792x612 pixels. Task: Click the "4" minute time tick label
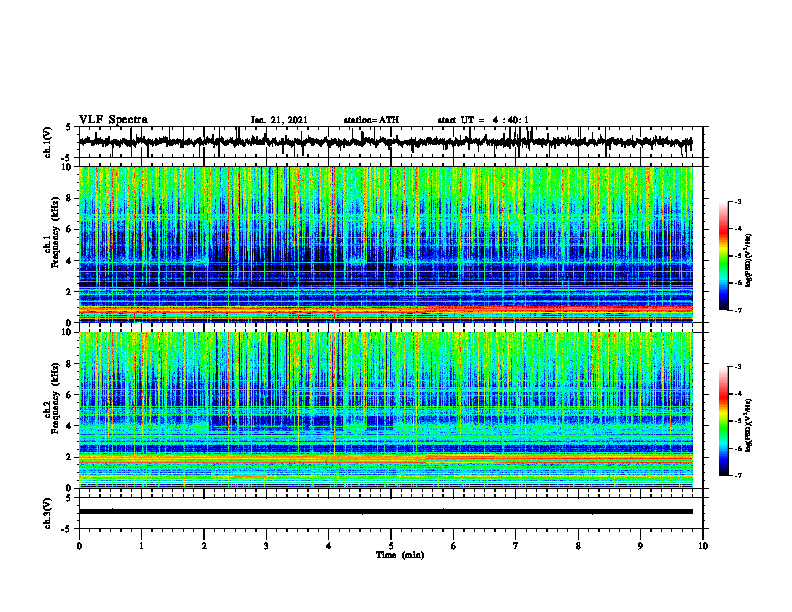pos(329,546)
